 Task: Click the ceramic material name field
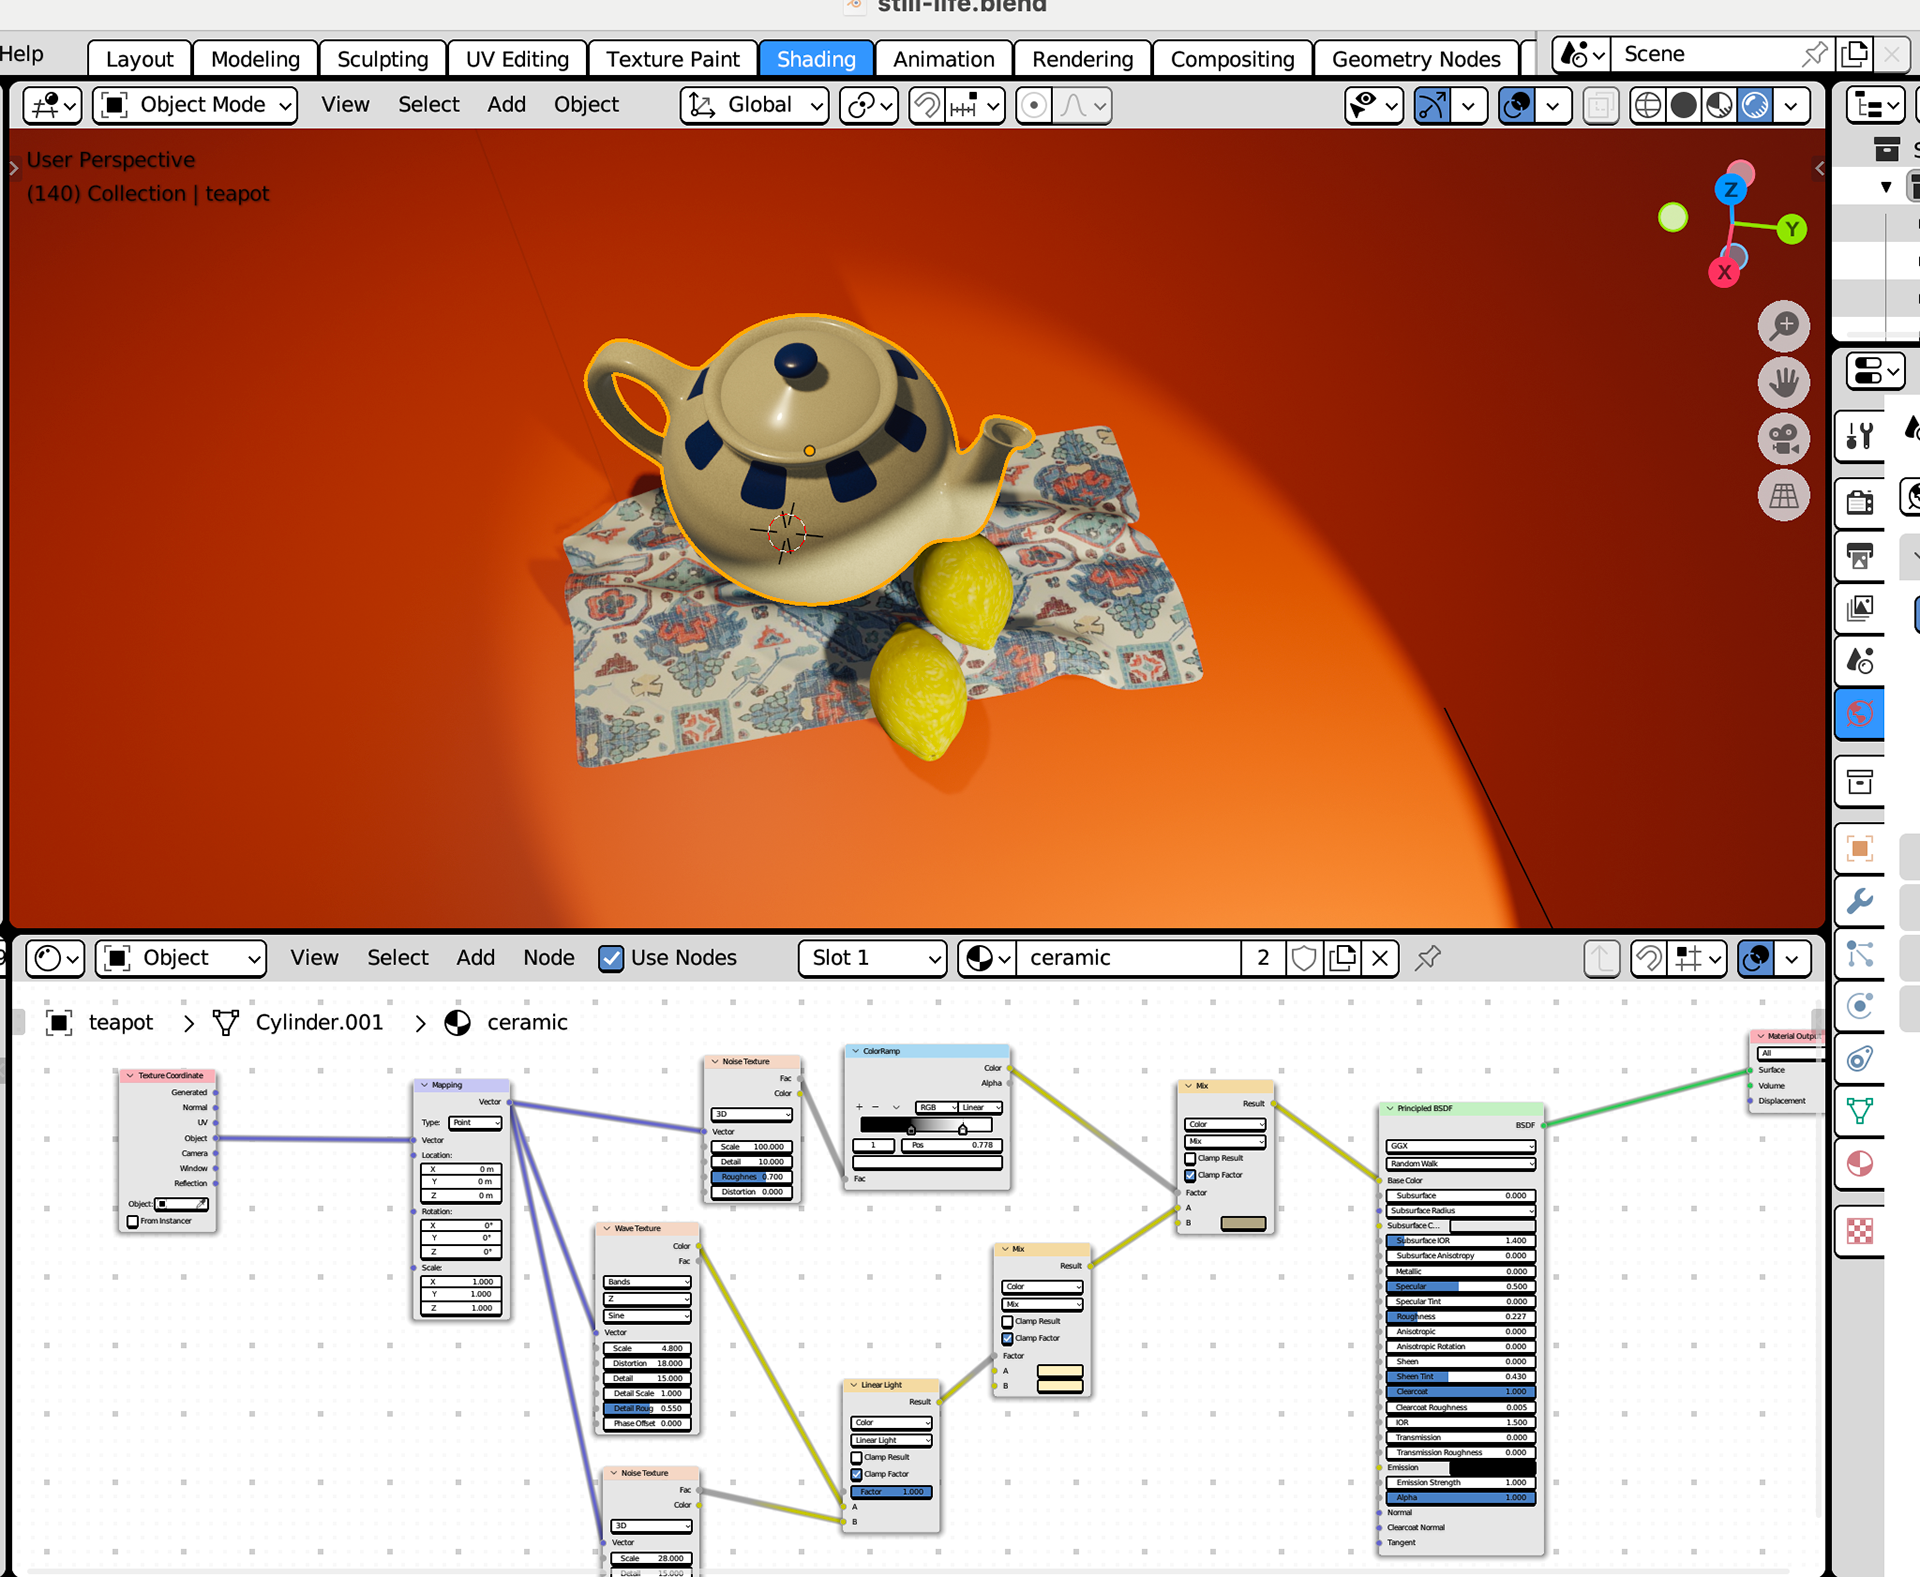[1128, 958]
